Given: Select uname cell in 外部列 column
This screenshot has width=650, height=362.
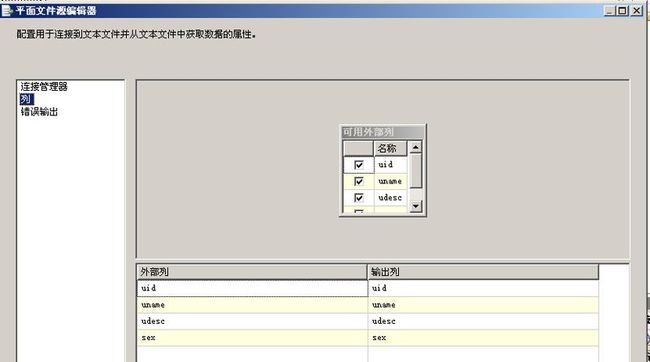Looking at the screenshot, I should pos(252,305).
